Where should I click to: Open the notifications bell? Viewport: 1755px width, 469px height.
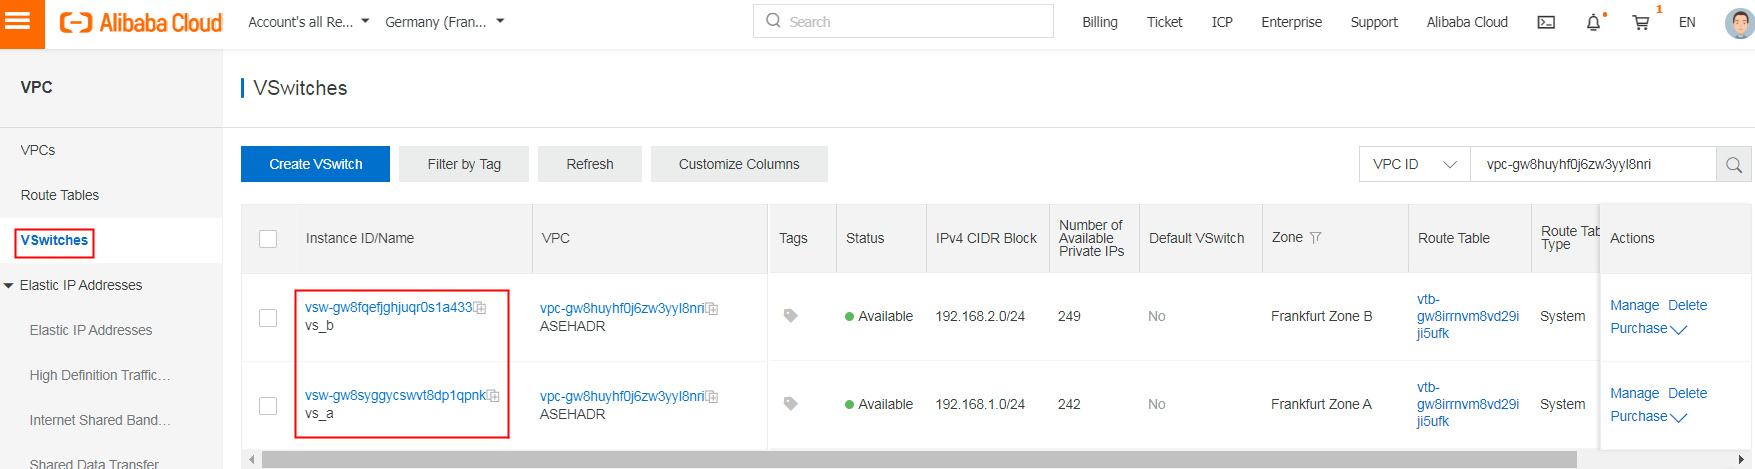click(1593, 22)
